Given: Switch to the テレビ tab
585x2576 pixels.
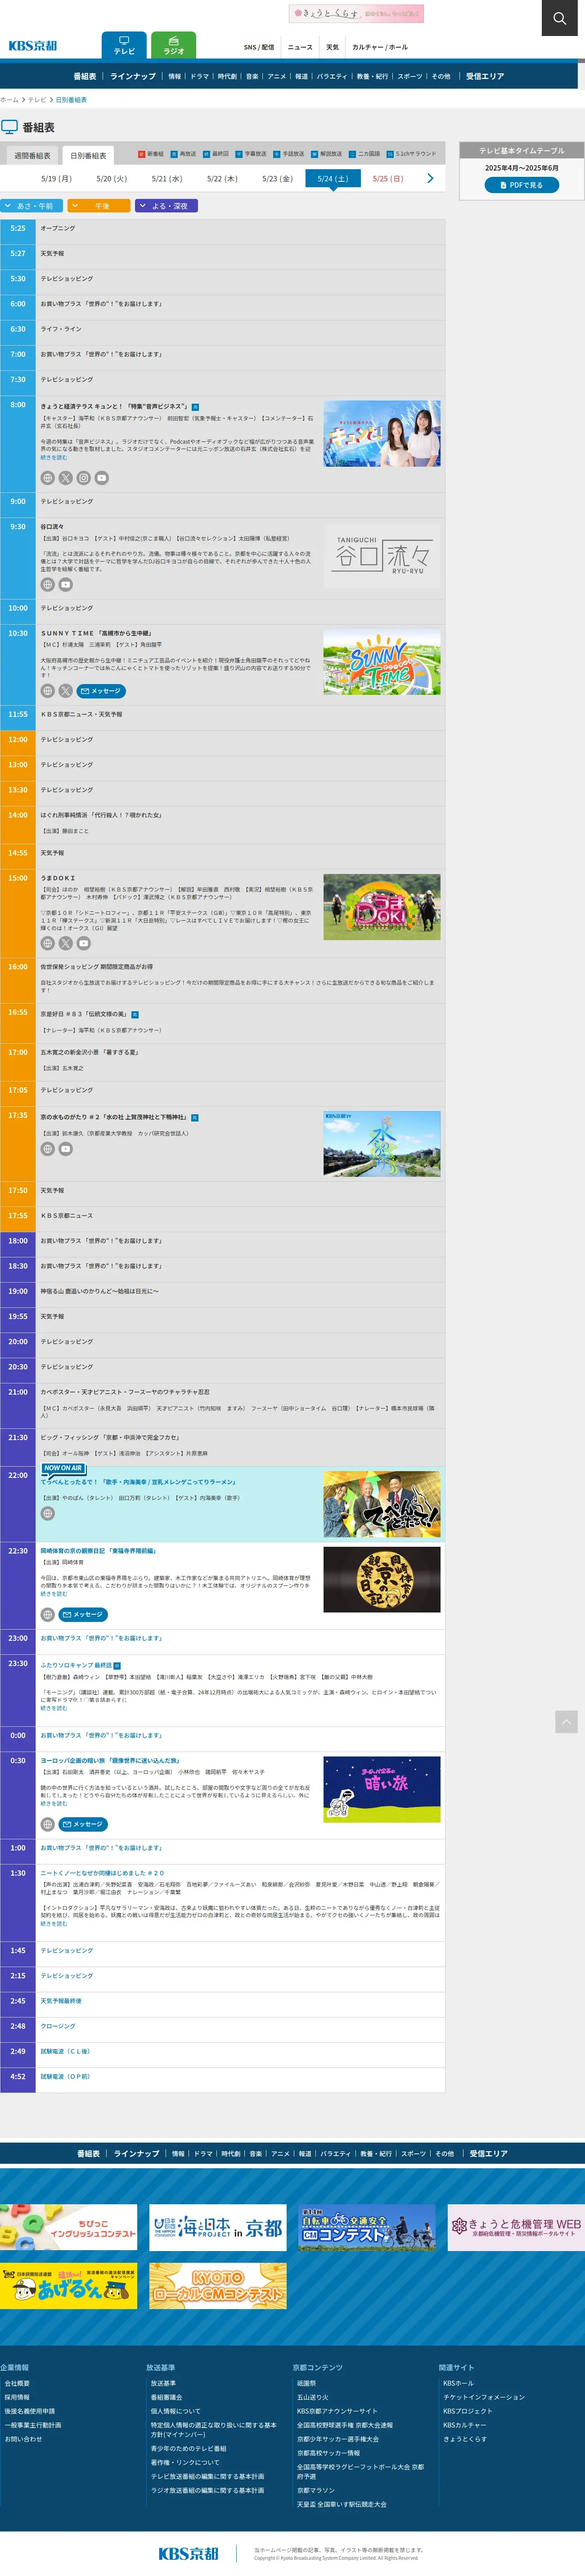Looking at the screenshot, I should click(x=124, y=45).
